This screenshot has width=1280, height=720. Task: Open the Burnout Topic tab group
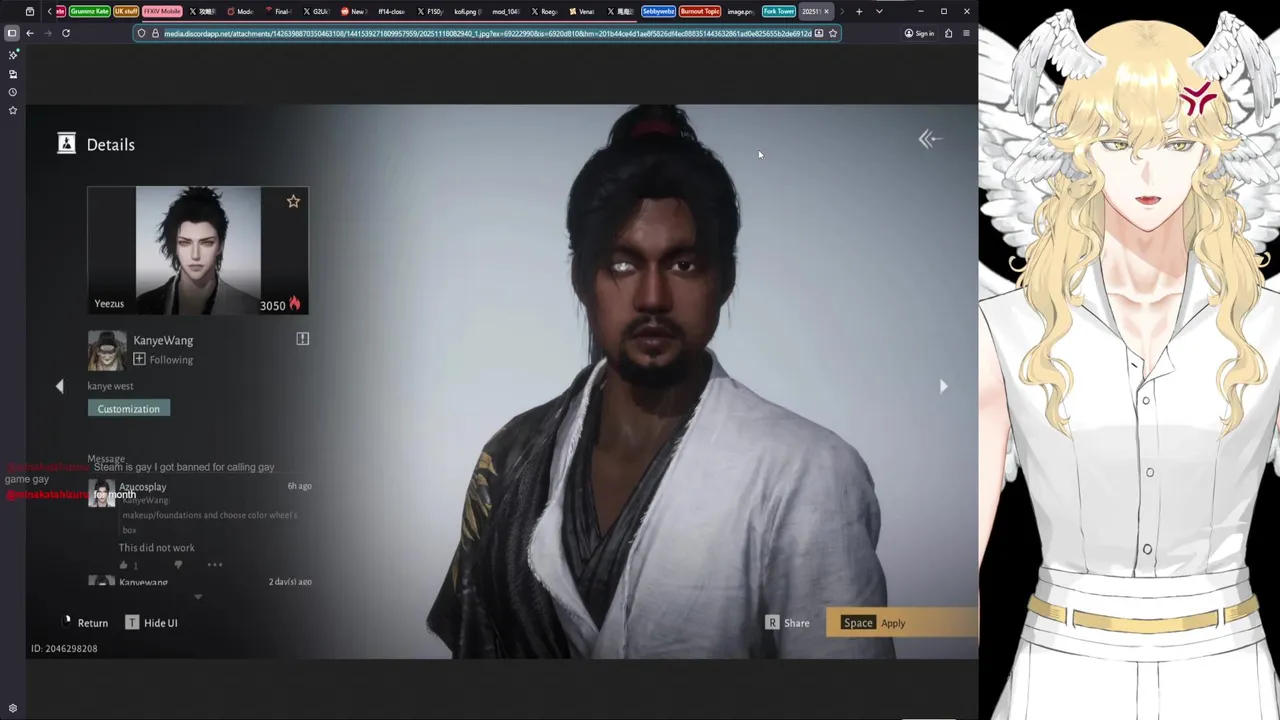pyautogui.click(x=700, y=12)
